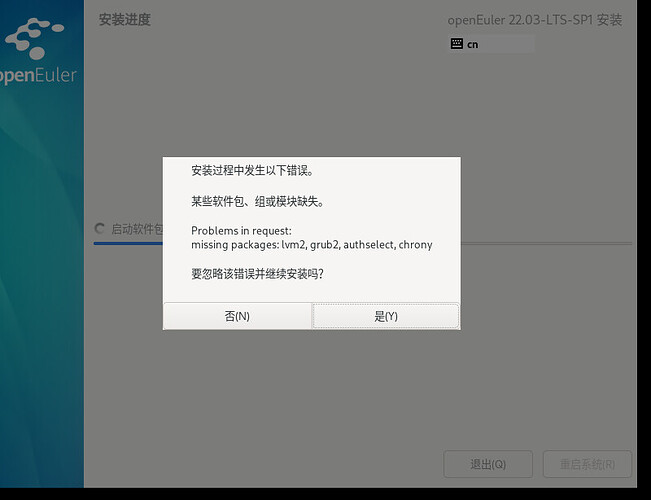The width and height of the screenshot is (651, 500).
Task: Click the 重启系统(R) reboot button
Action: (x=587, y=465)
